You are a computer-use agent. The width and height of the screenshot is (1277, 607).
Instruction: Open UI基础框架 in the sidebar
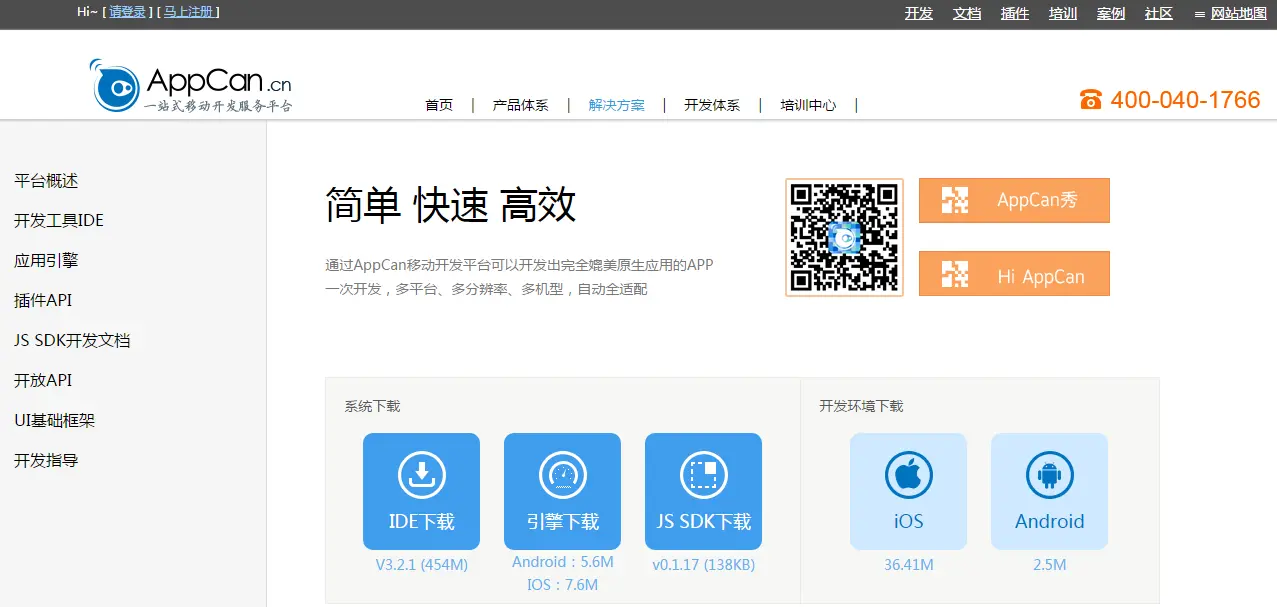pyautogui.click(x=55, y=421)
